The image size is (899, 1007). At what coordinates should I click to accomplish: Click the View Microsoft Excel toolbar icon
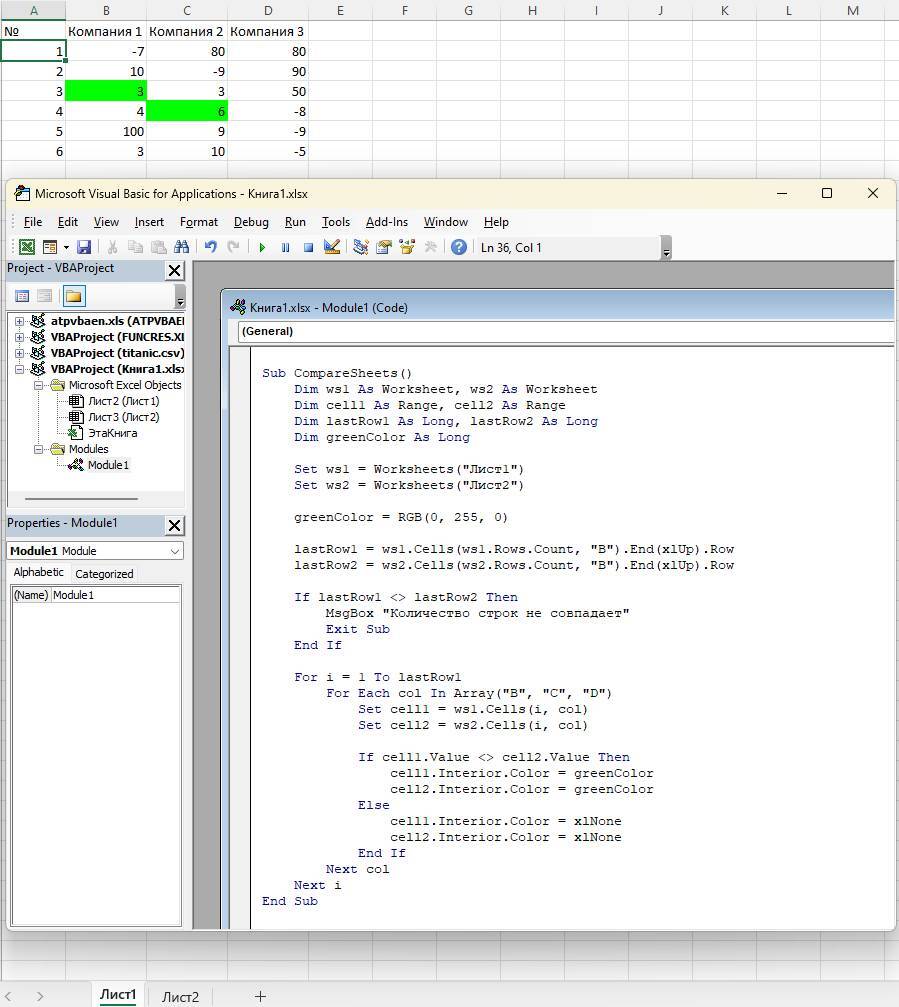27,247
